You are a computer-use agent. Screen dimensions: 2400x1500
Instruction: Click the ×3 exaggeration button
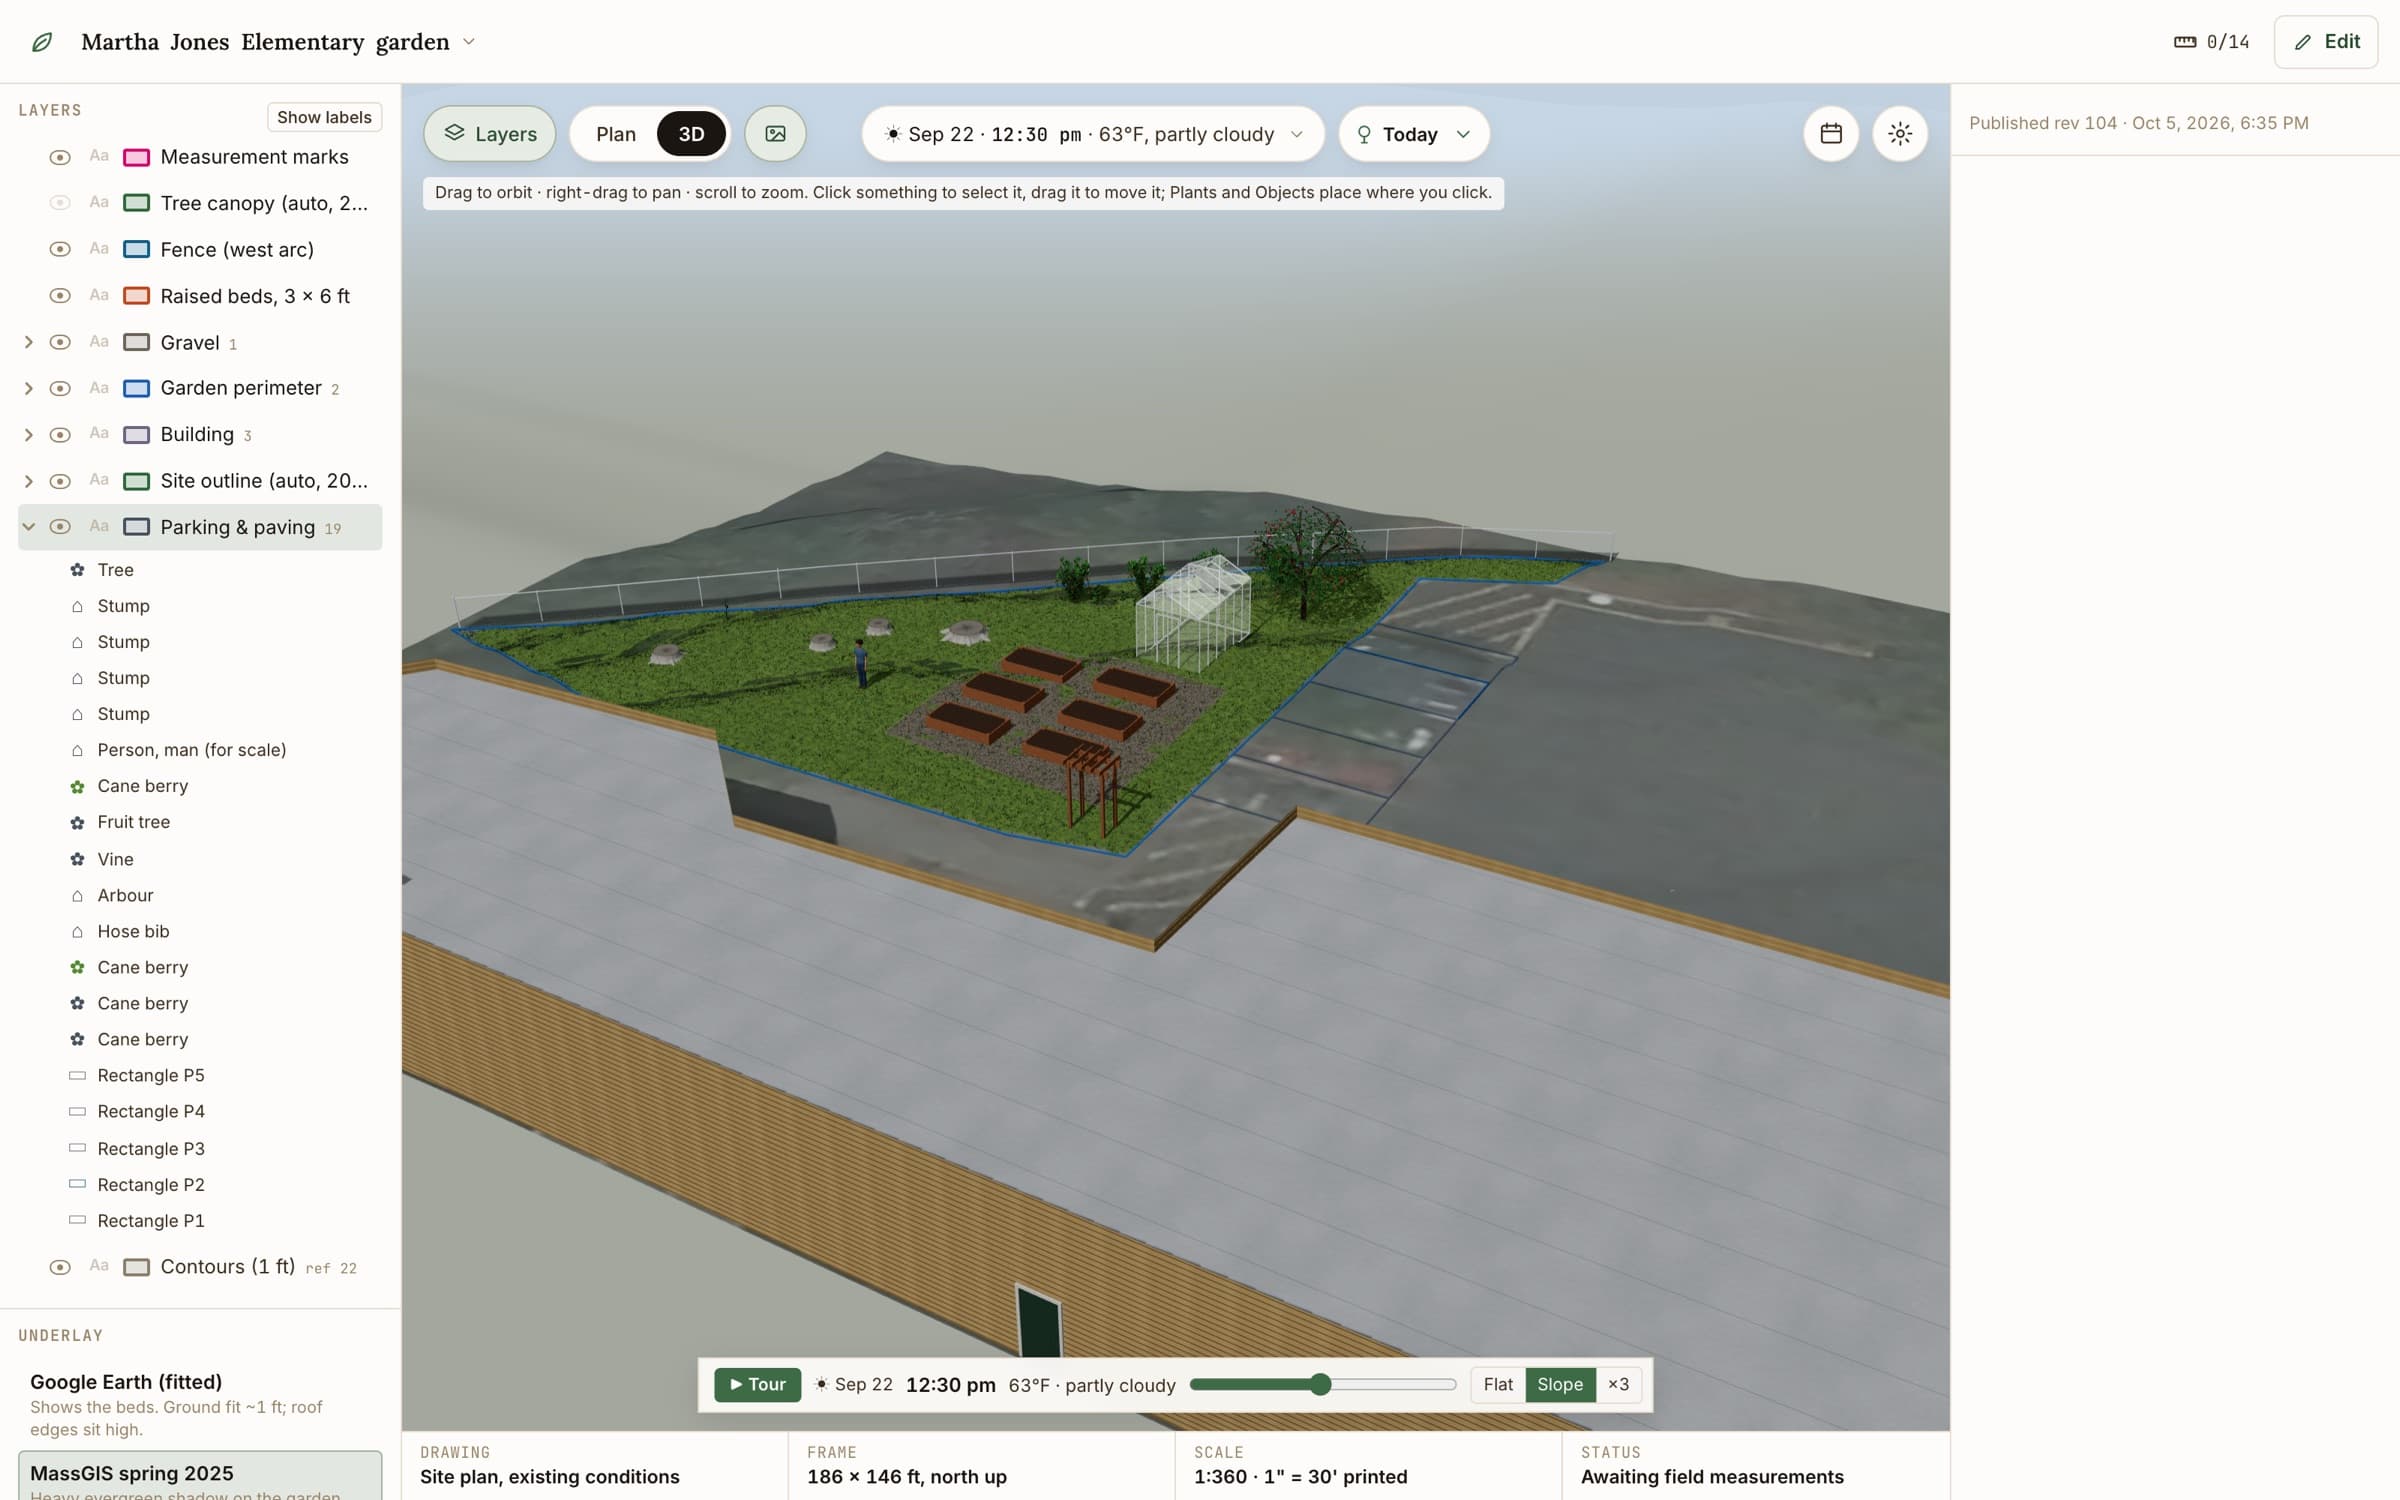point(1618,1385)
